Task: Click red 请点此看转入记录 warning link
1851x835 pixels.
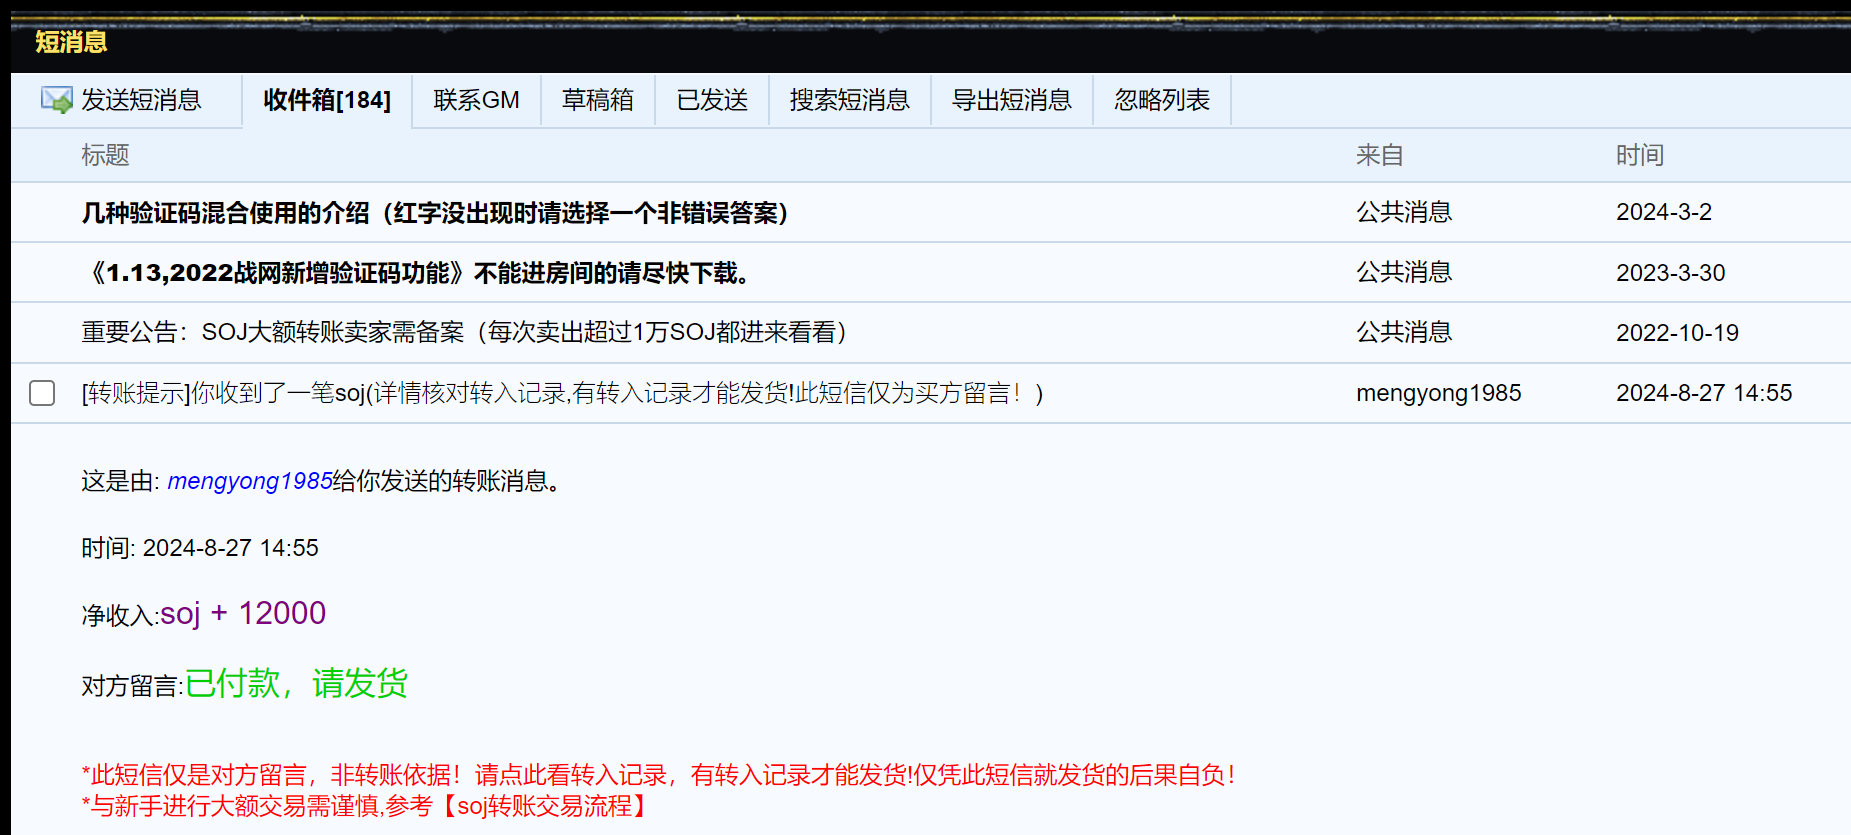Action: (x=571, y=775)
